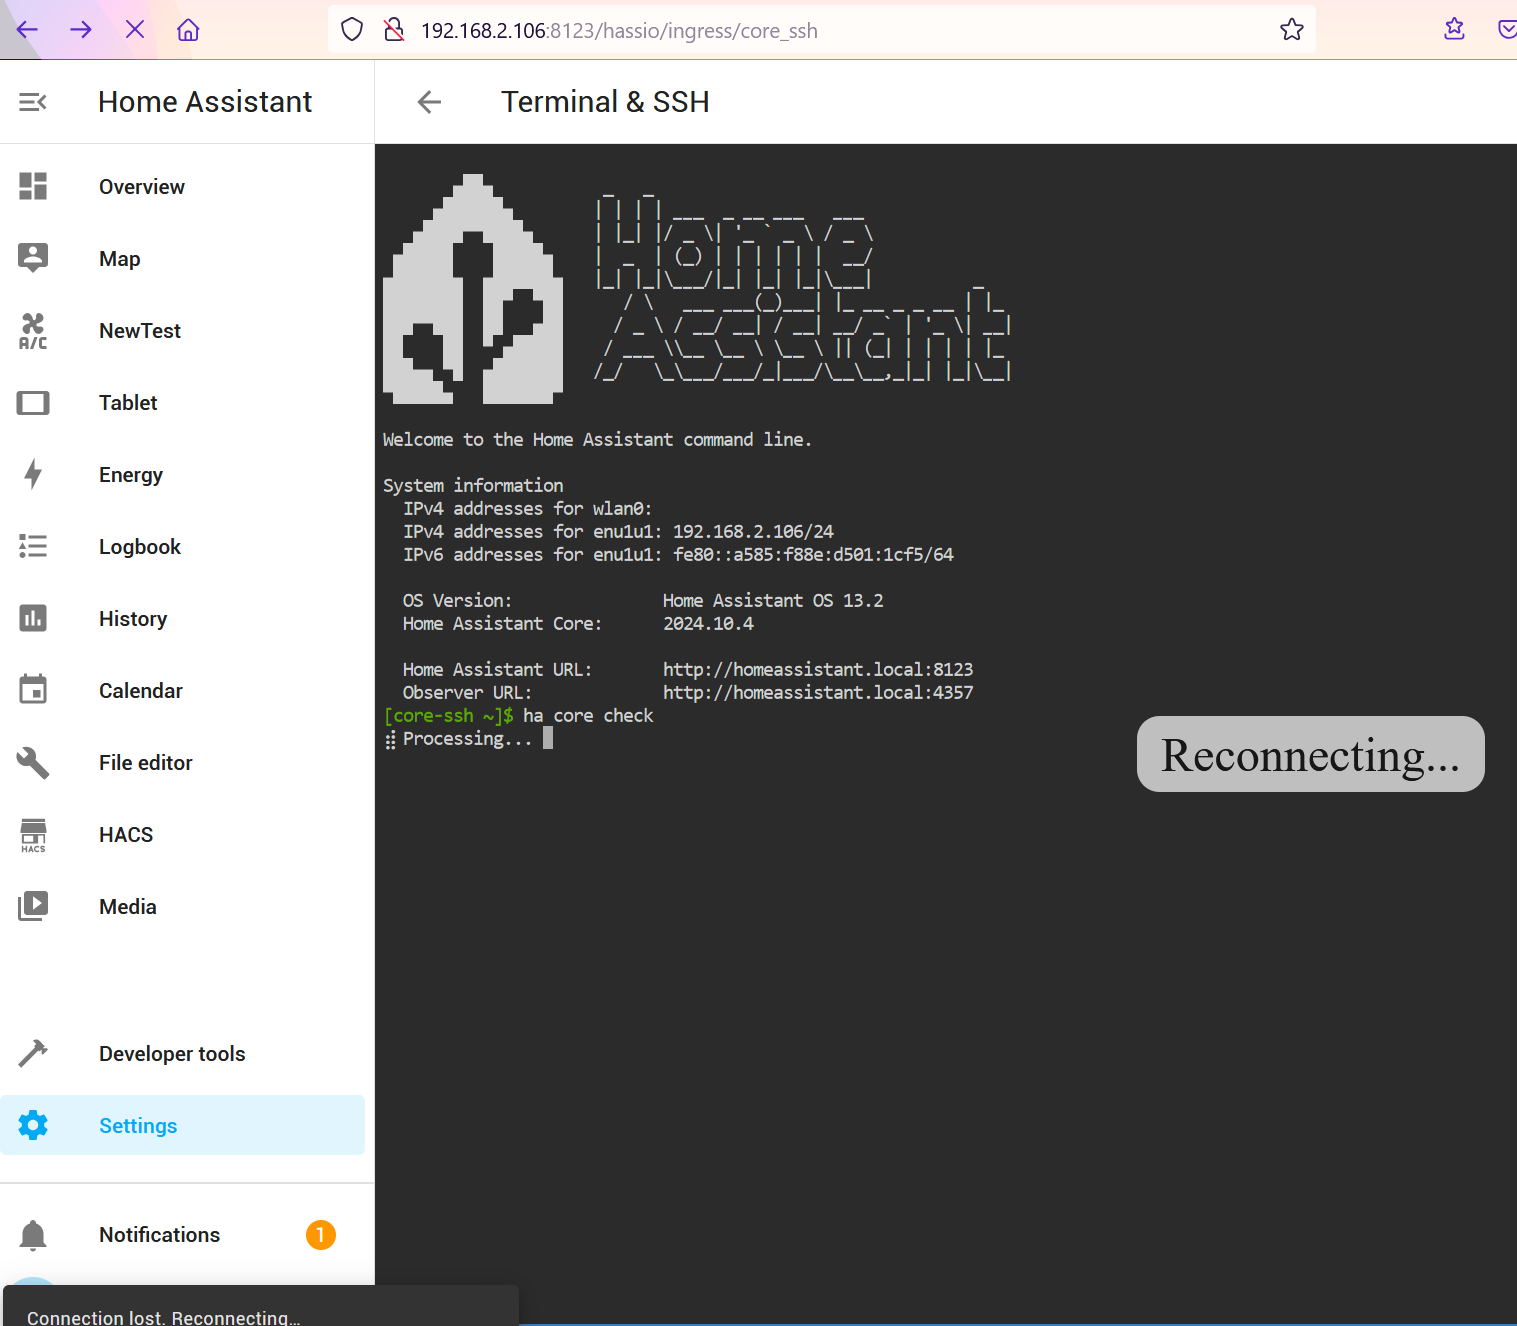Click the Notifications bell icon
The height and width of the screenshot is (1326, 1517).
pyautogui.click(x=33, y=1235)
